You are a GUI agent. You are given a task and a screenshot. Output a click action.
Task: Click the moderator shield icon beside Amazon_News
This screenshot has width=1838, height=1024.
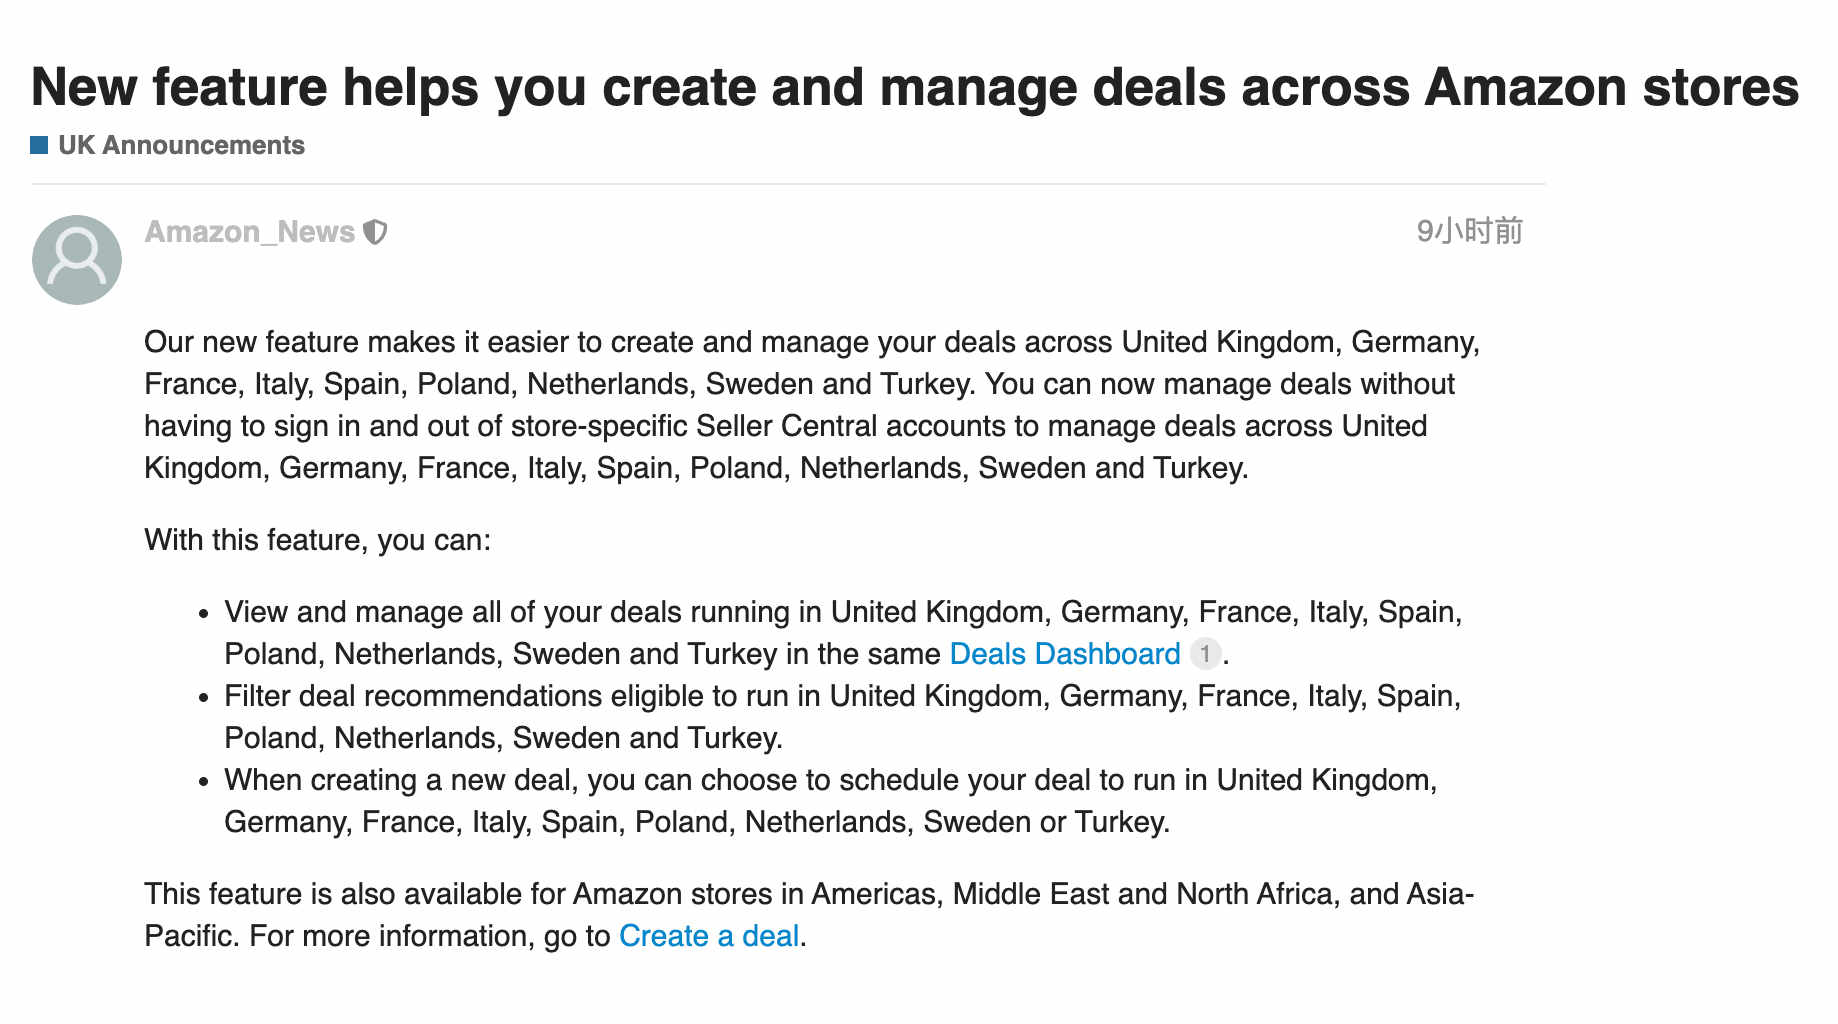pyautogui.click(x=375, y=232)
